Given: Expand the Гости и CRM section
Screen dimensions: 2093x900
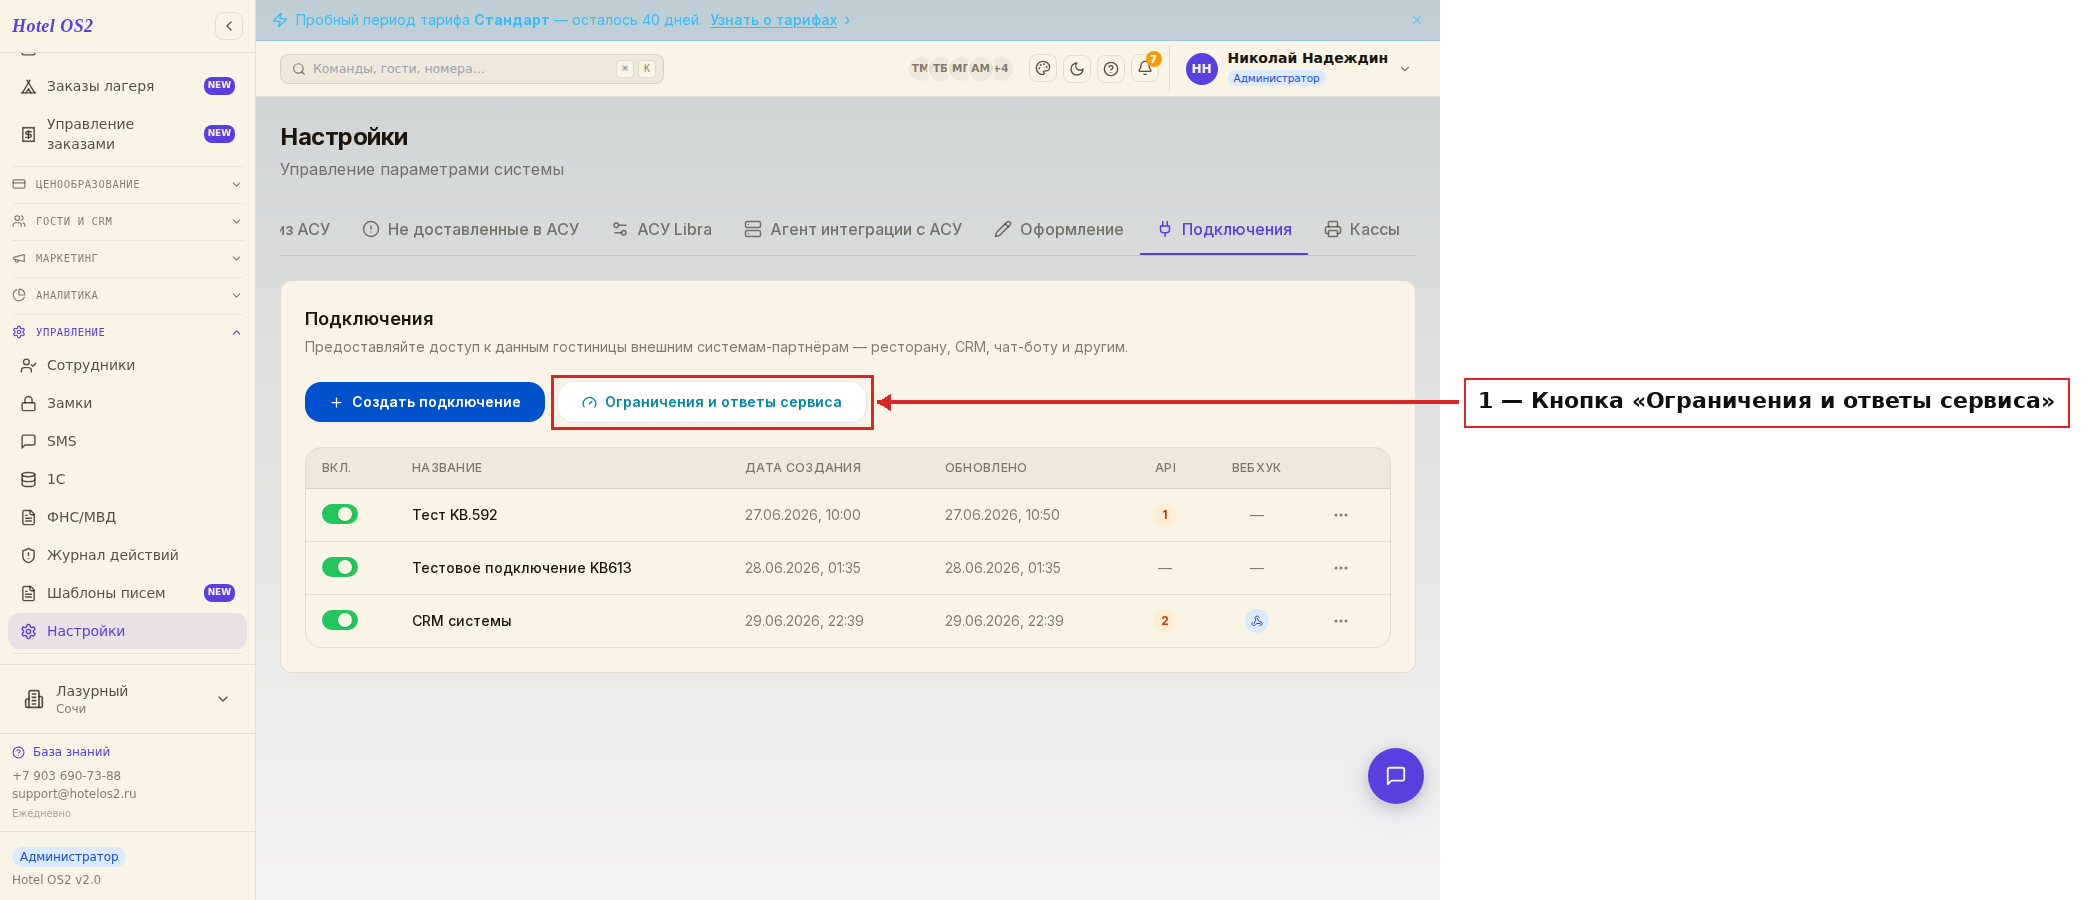Looking at the screenshot, I should 127,221.
